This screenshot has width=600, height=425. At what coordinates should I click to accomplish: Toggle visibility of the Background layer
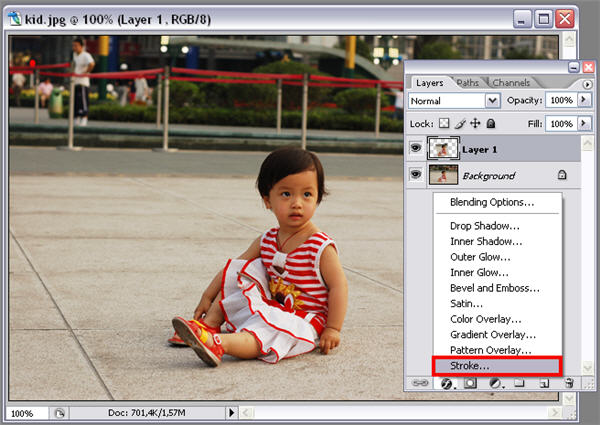[x=415, y=175]
